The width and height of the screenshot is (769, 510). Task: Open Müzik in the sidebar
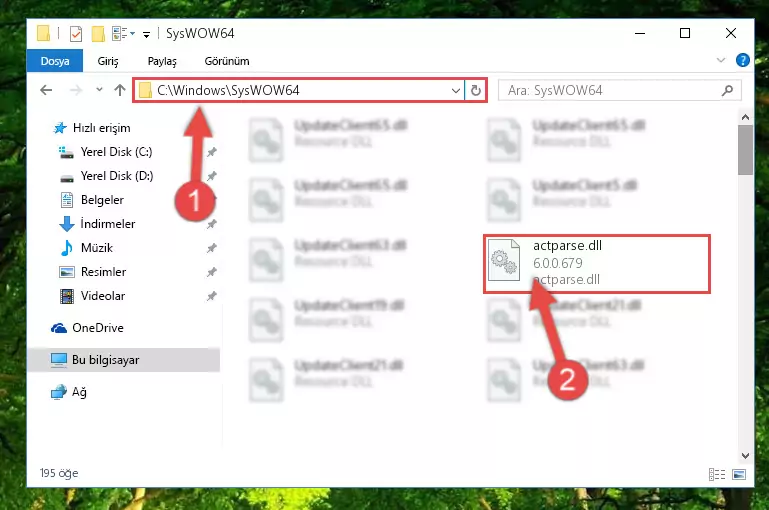[x=97, y=248]
